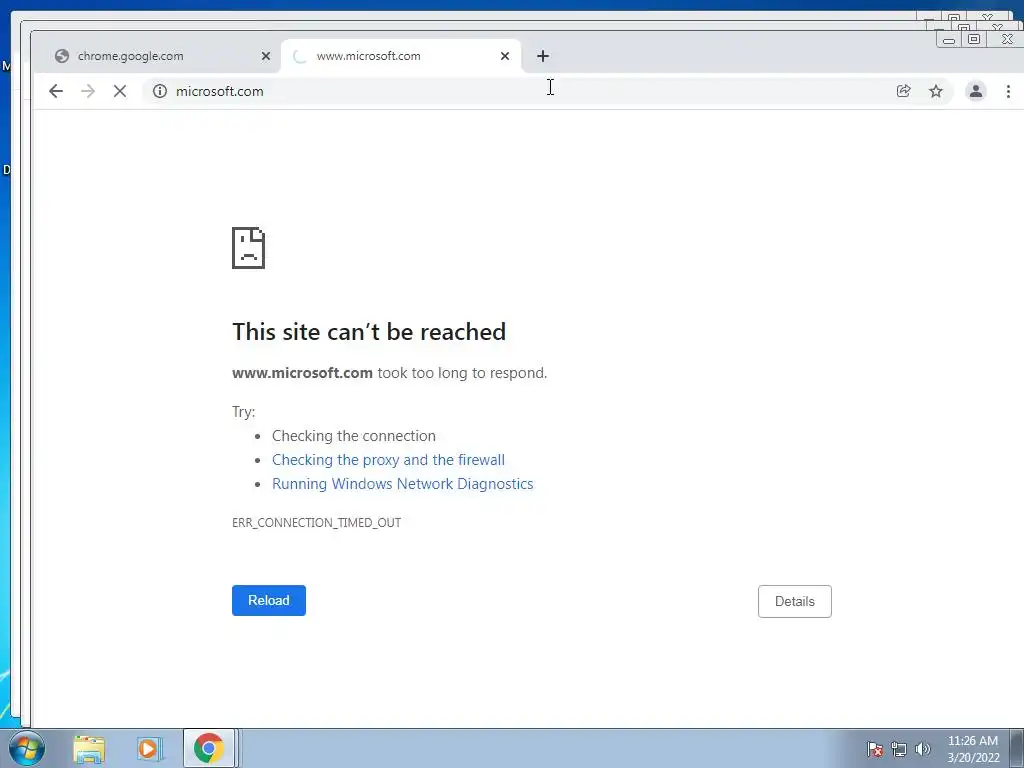Viewport: 1024px width, 768px height.
Task: Run Windows Network Diagnostics link
Action: 402,484
